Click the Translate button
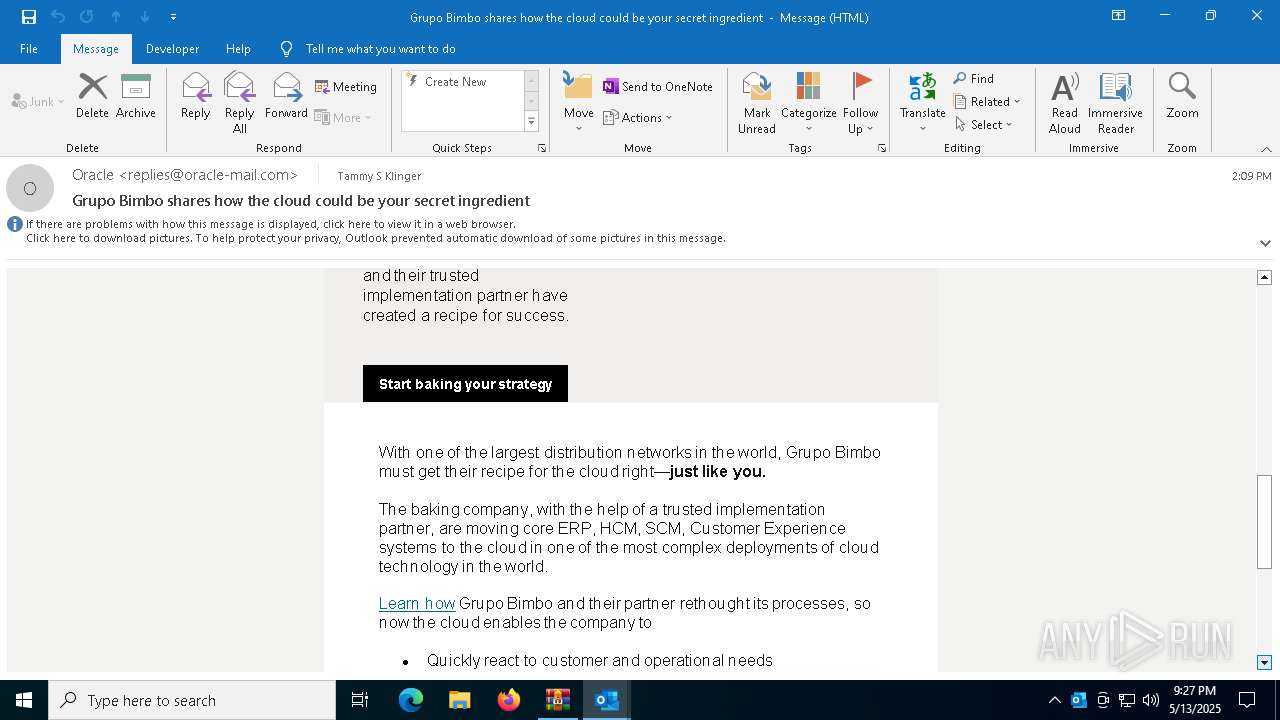The height and width of the screenshot is (720, 1280). (922, 103)
